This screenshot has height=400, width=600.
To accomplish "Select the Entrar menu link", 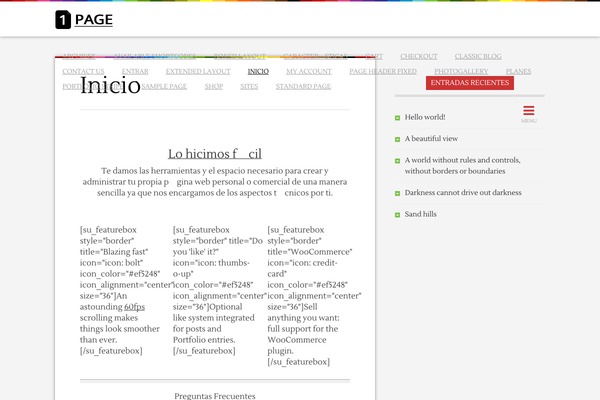I will coord(135,71).
